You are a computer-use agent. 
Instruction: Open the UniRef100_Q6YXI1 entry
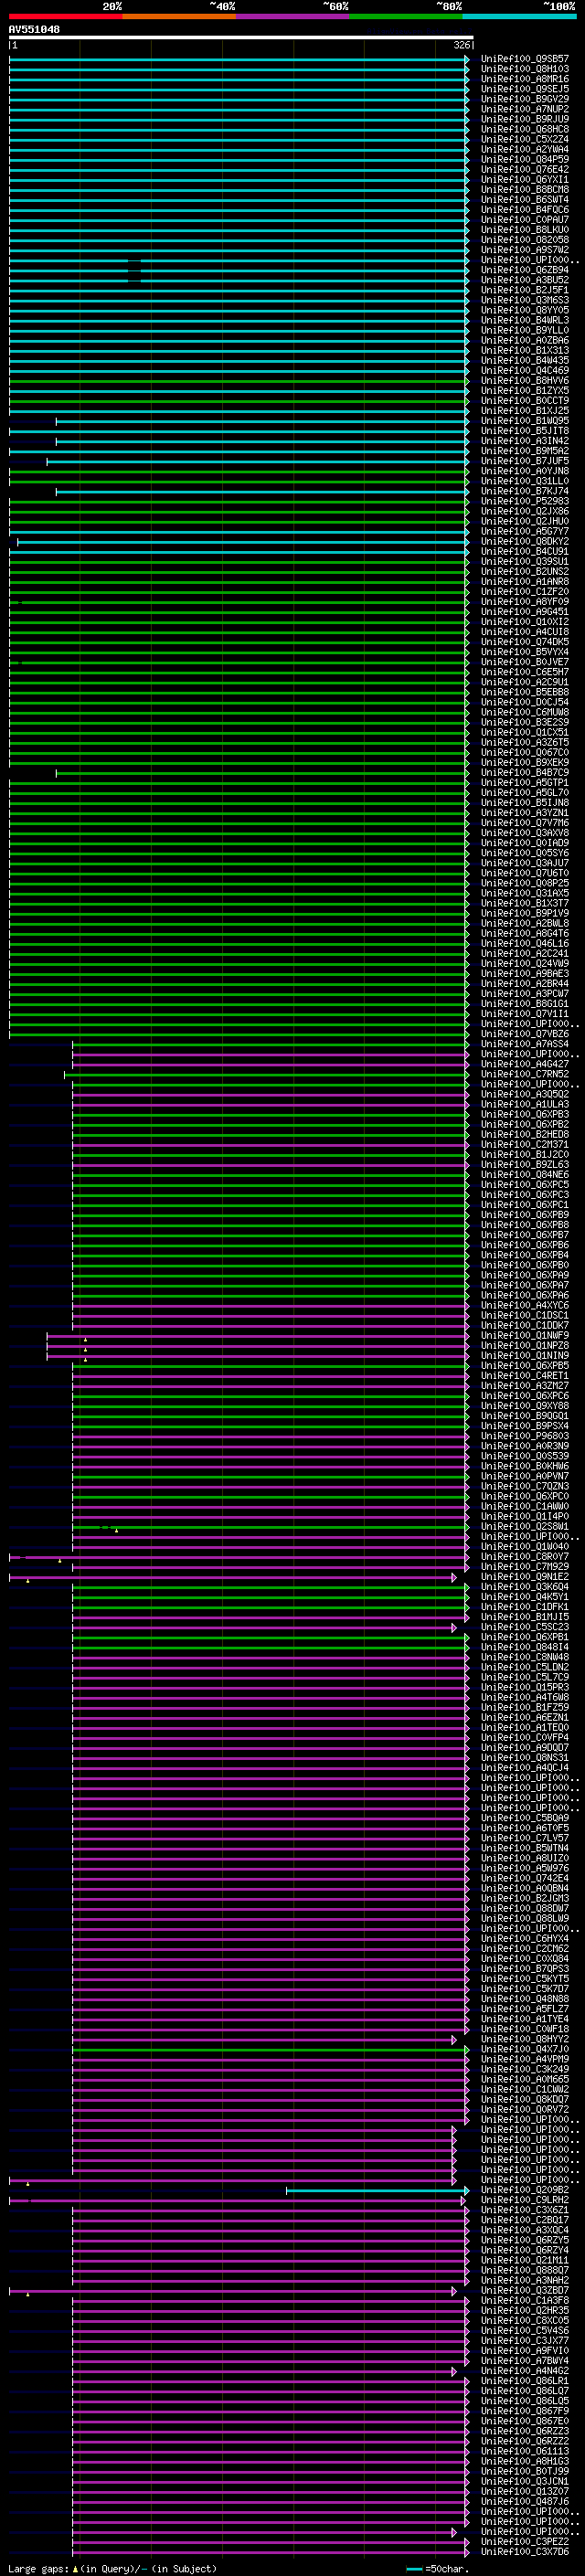coord(525,179)
